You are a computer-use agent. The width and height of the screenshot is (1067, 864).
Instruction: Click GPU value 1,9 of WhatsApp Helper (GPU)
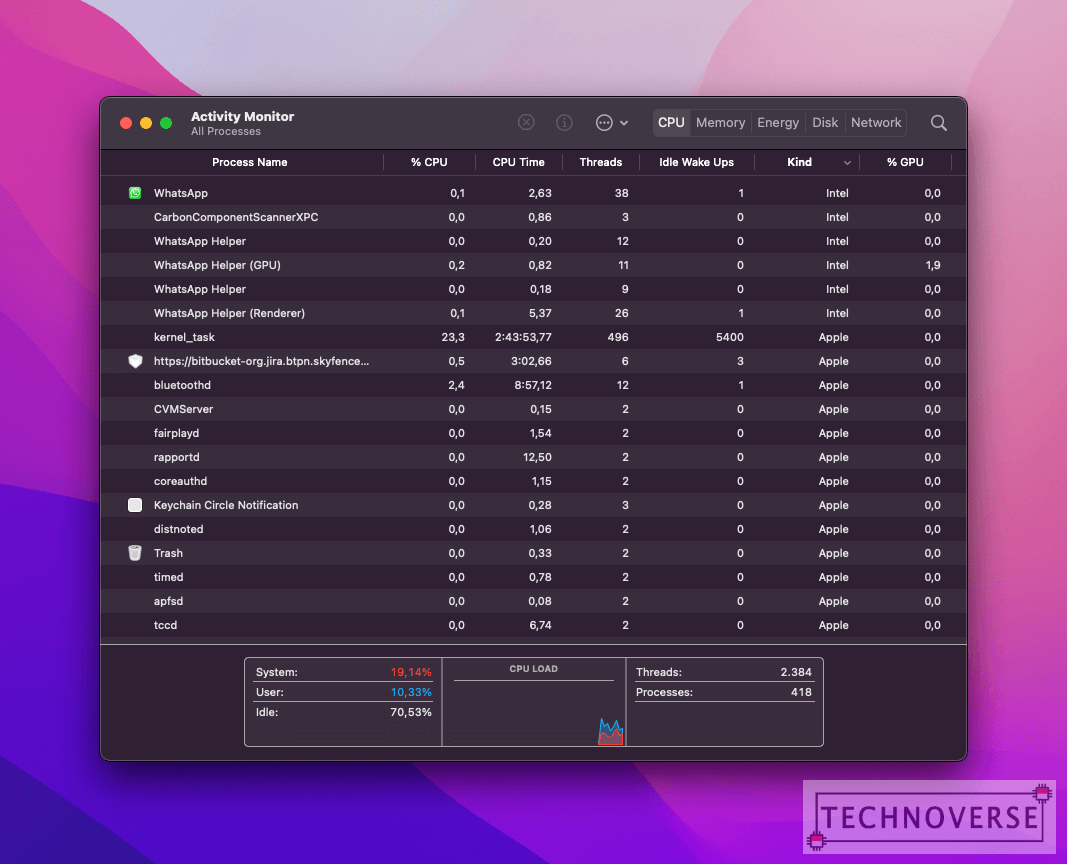tap(933, 265)
